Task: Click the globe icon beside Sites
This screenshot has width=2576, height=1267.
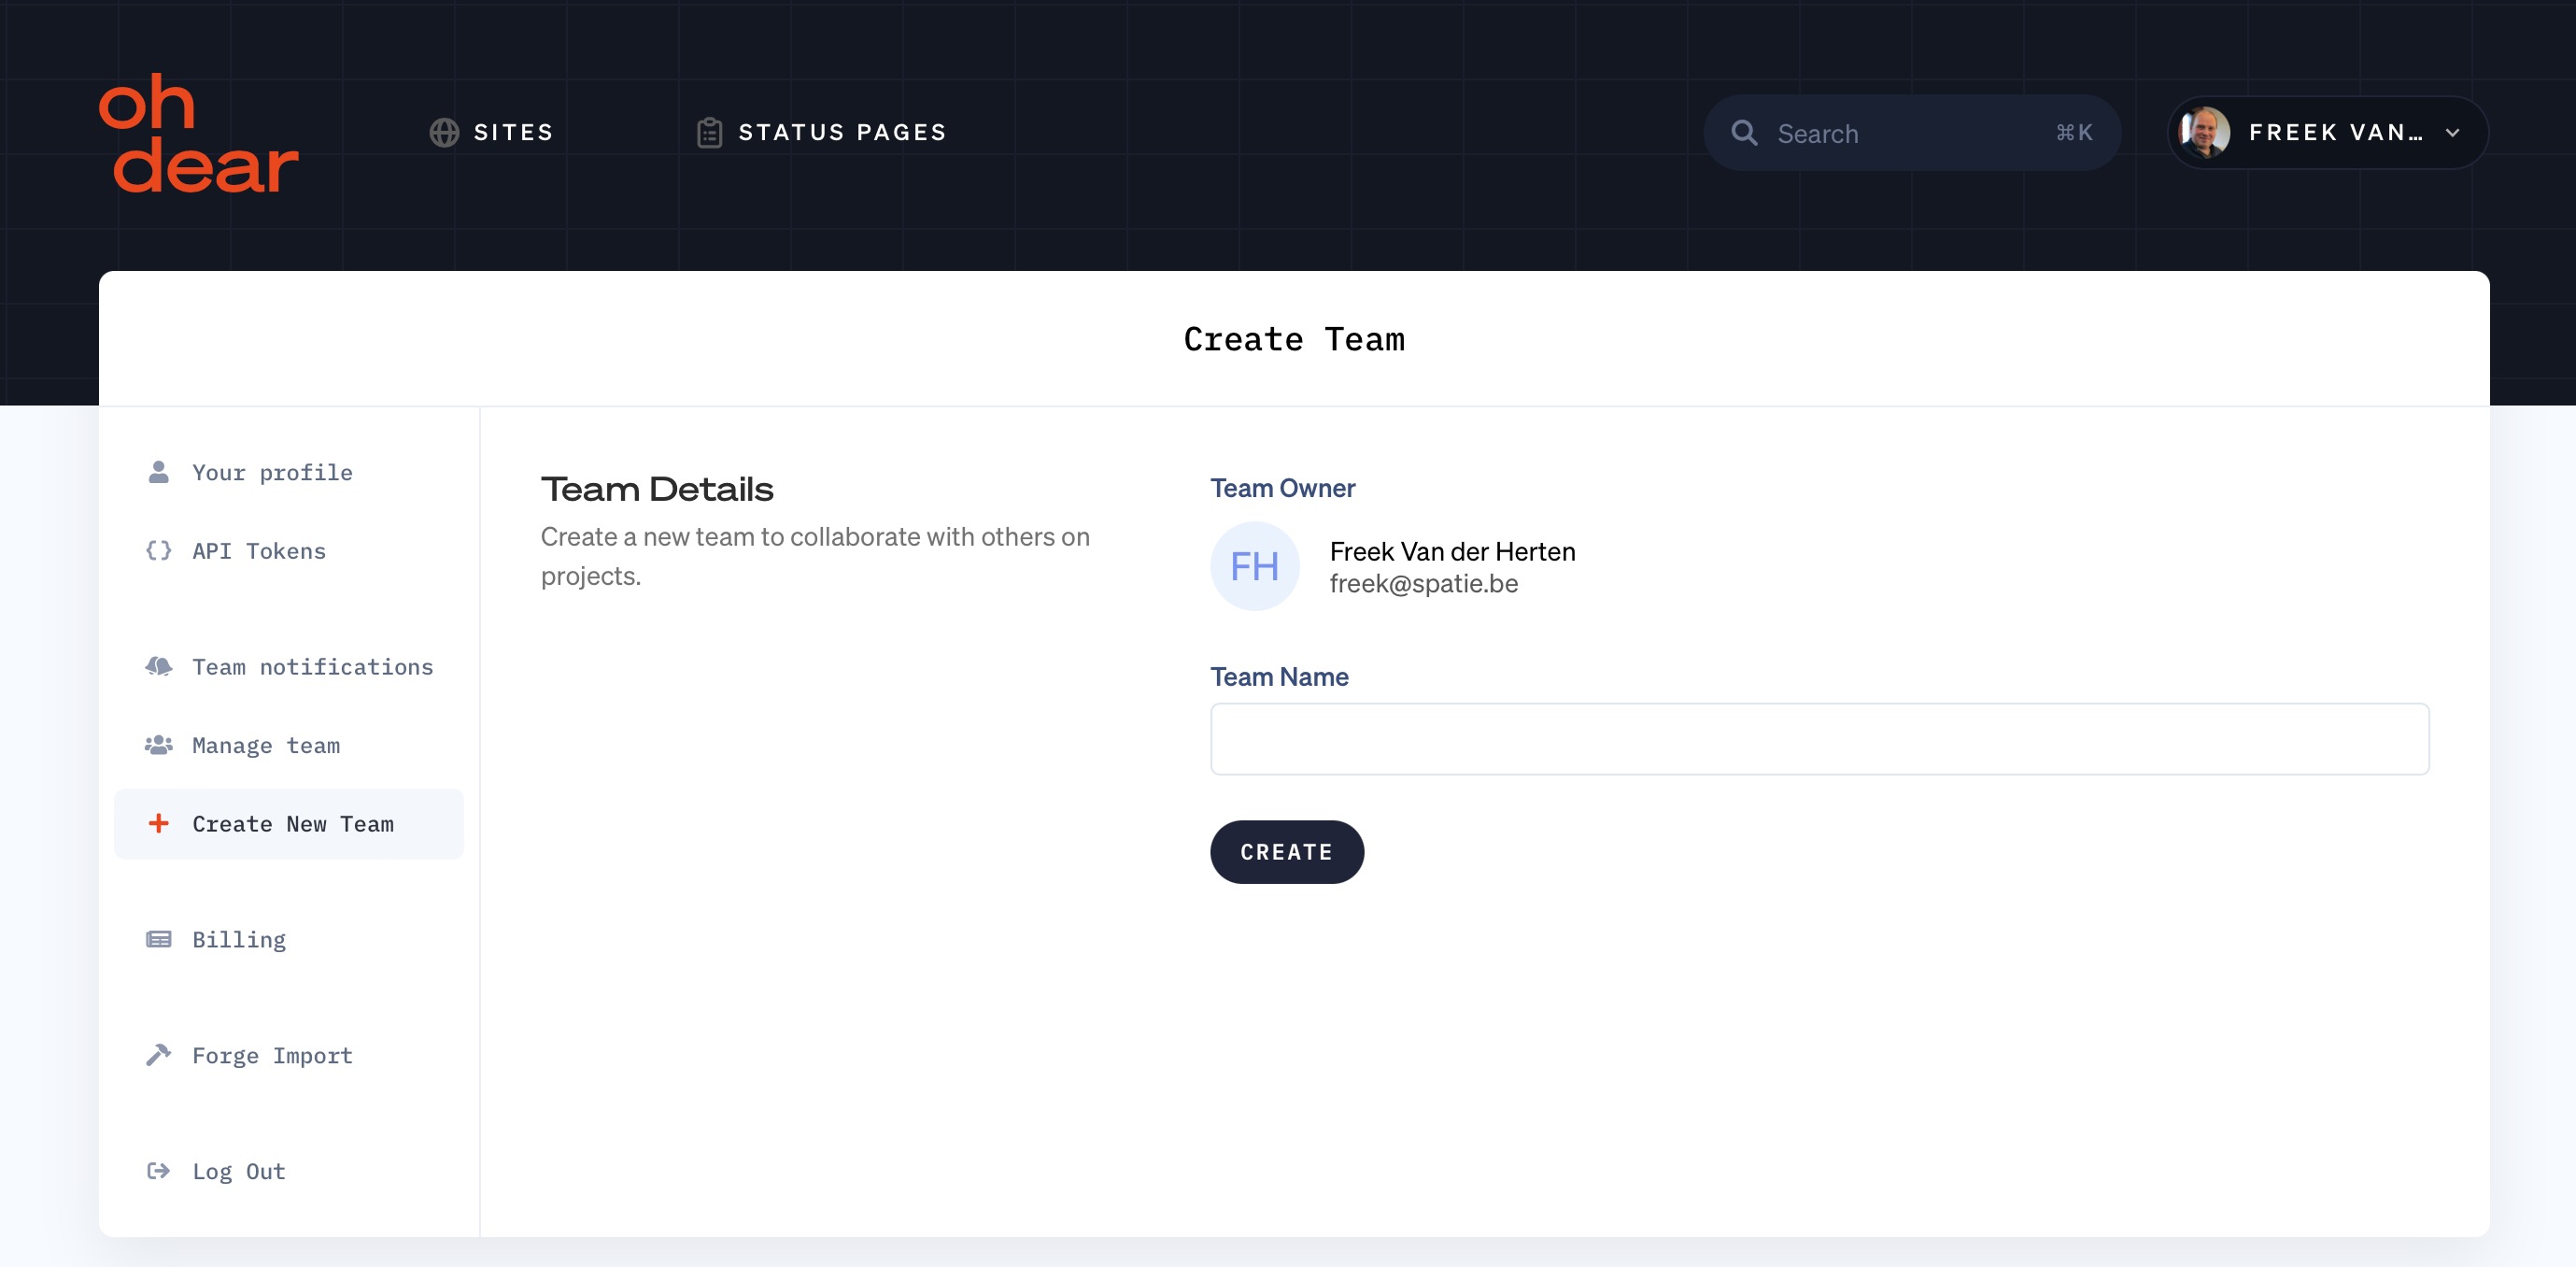Action: coord(444,133)
